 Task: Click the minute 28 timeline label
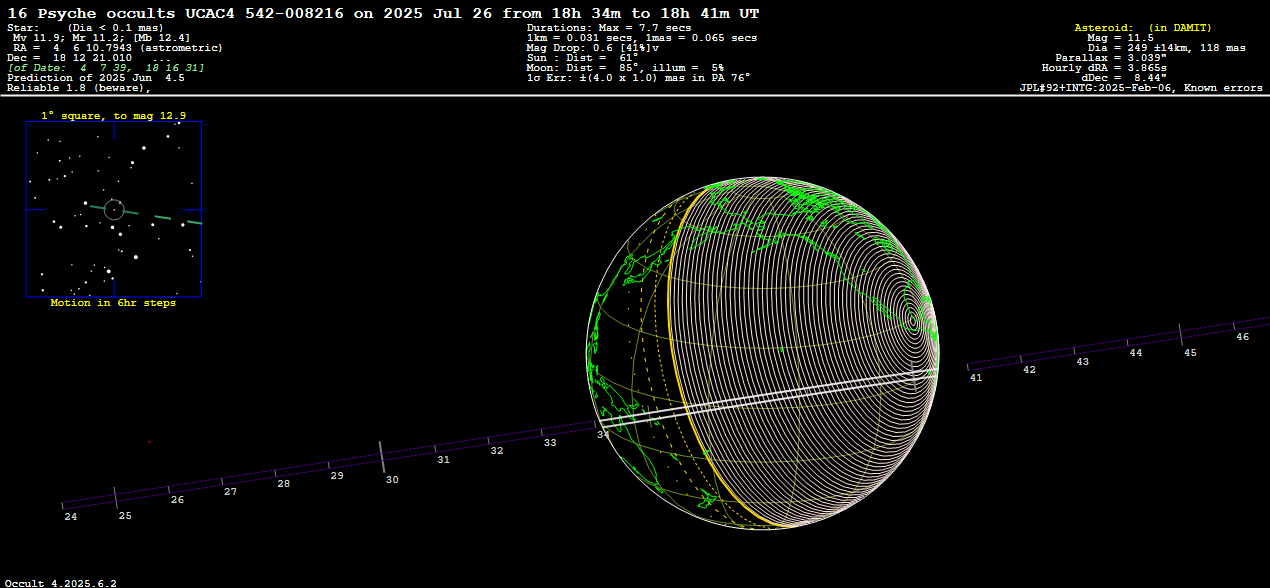[x=284, y=484]
